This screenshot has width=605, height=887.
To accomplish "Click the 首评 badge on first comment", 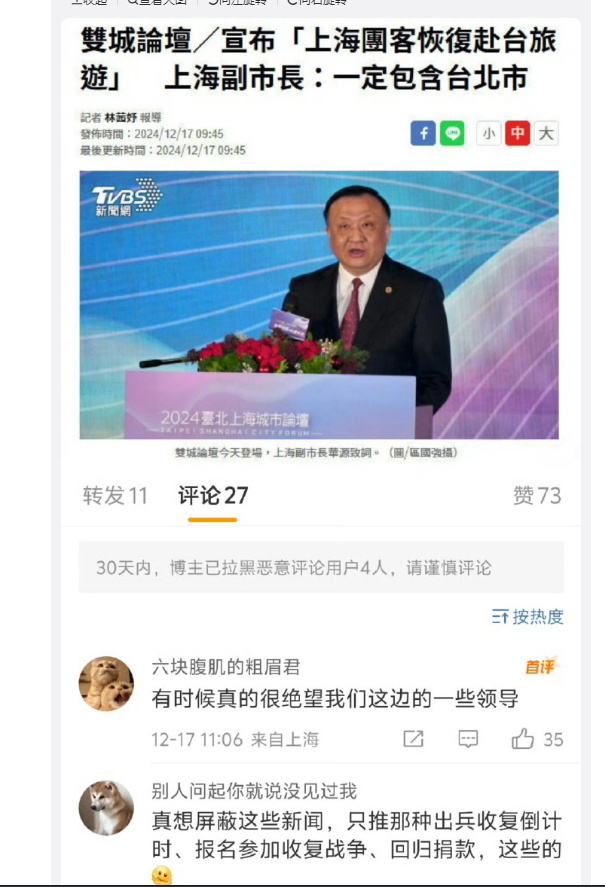I will (542, 666).
